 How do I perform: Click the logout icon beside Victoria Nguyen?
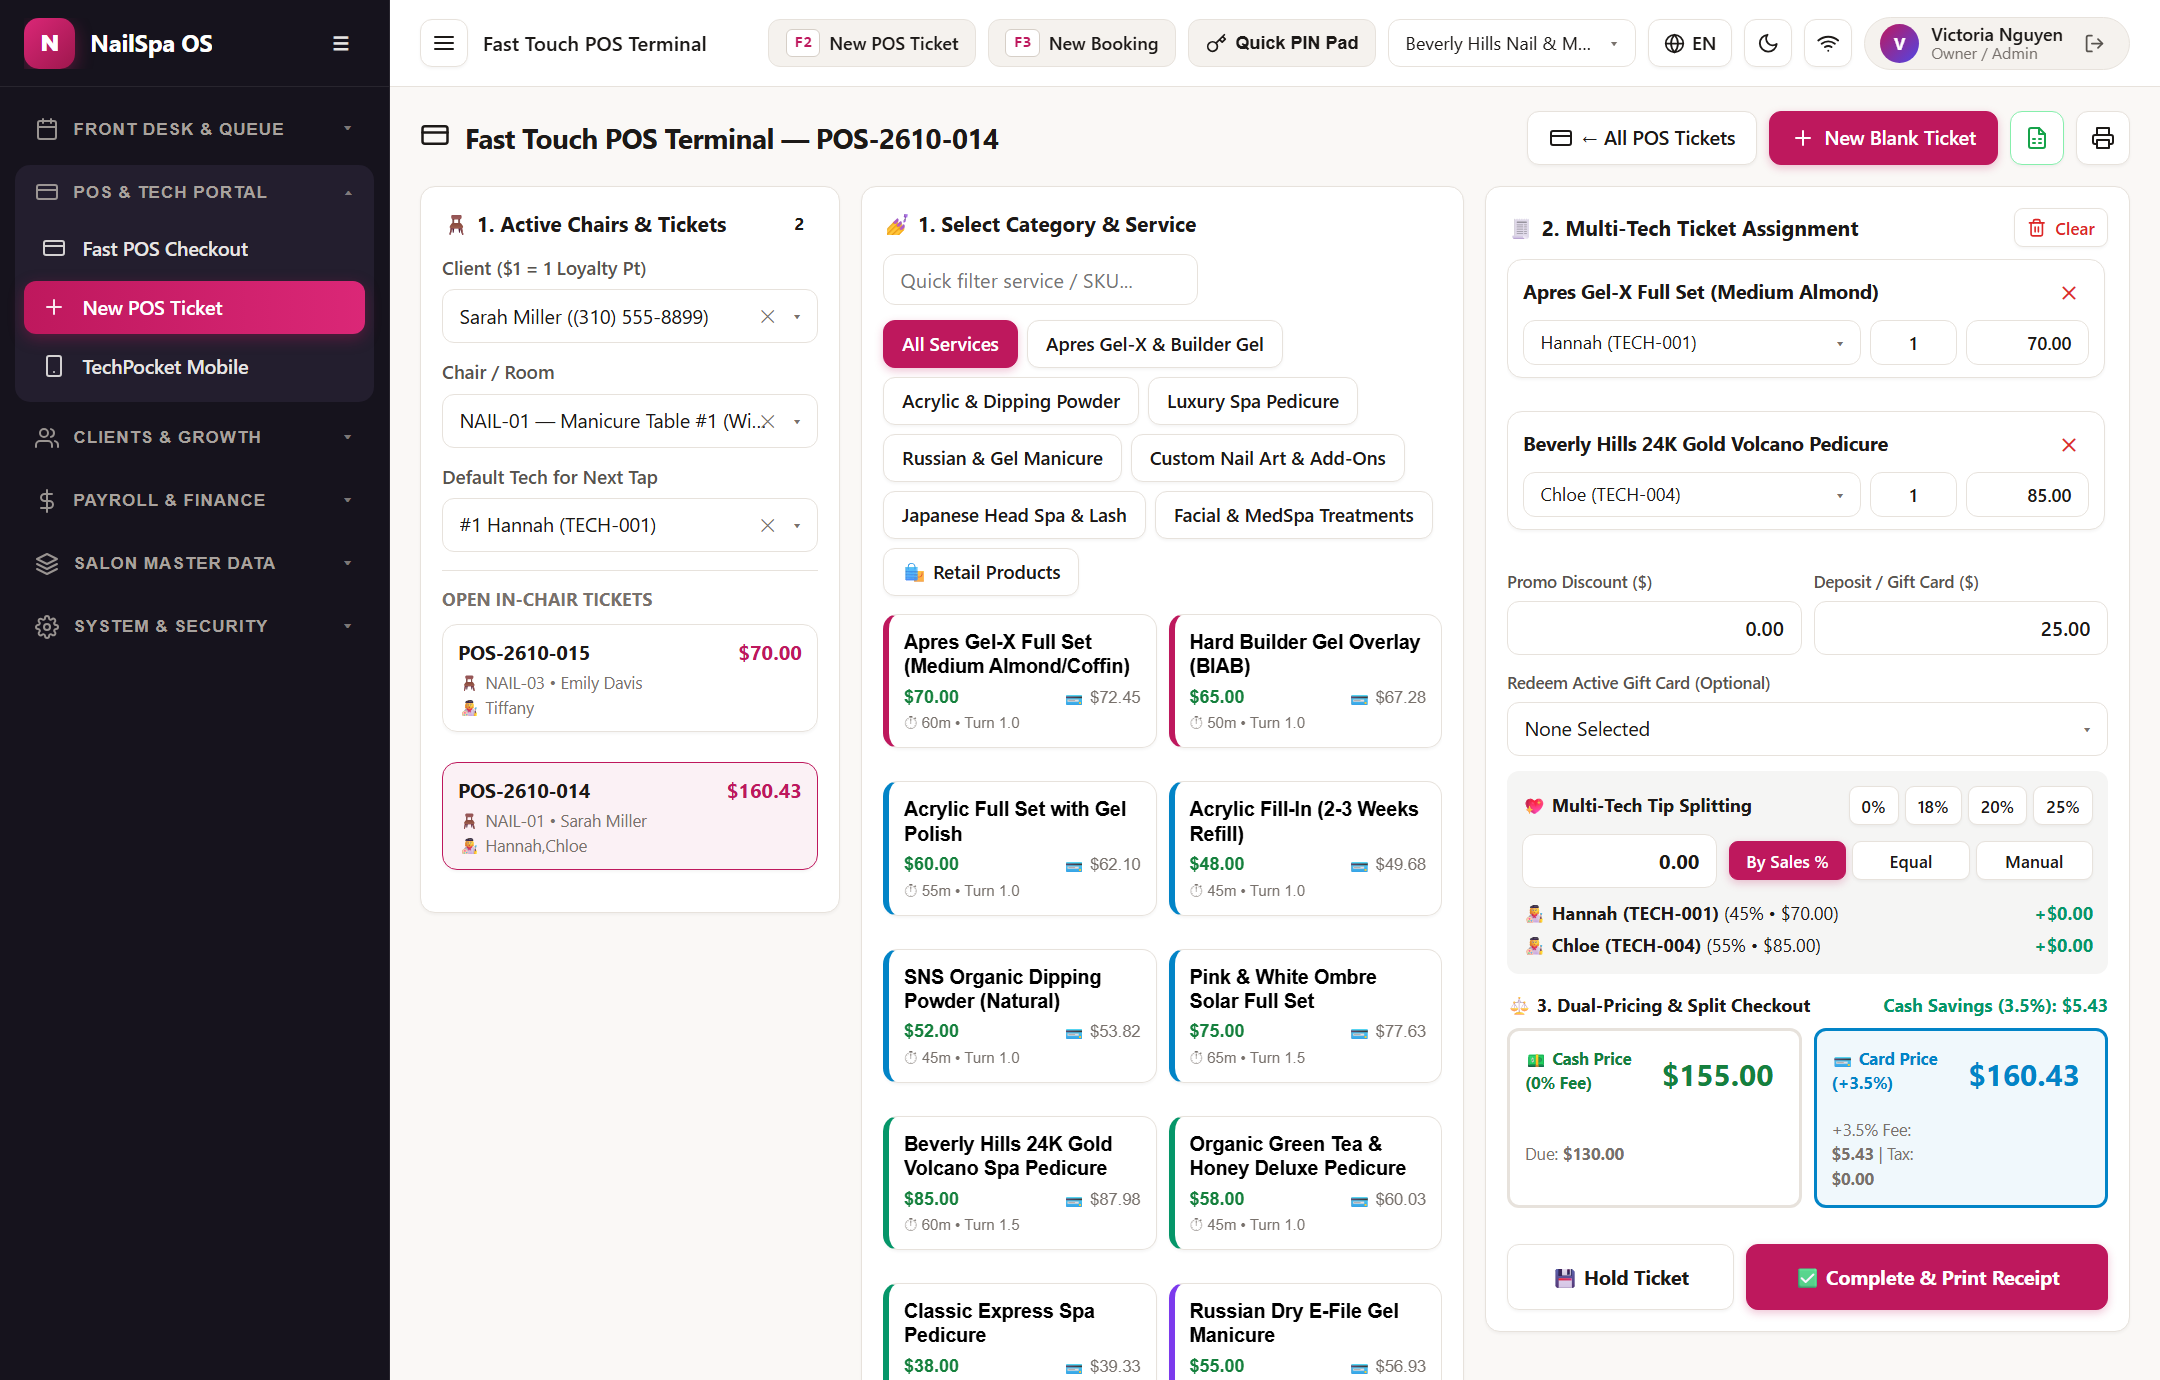click(2094, 43)
